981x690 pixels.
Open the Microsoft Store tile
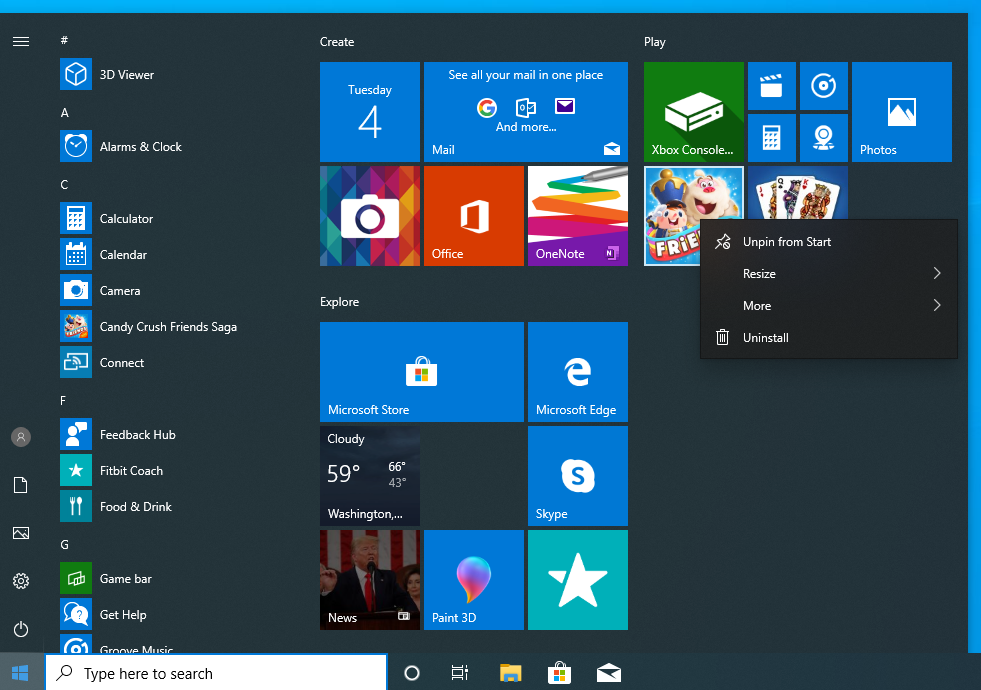tap(421, 372)
